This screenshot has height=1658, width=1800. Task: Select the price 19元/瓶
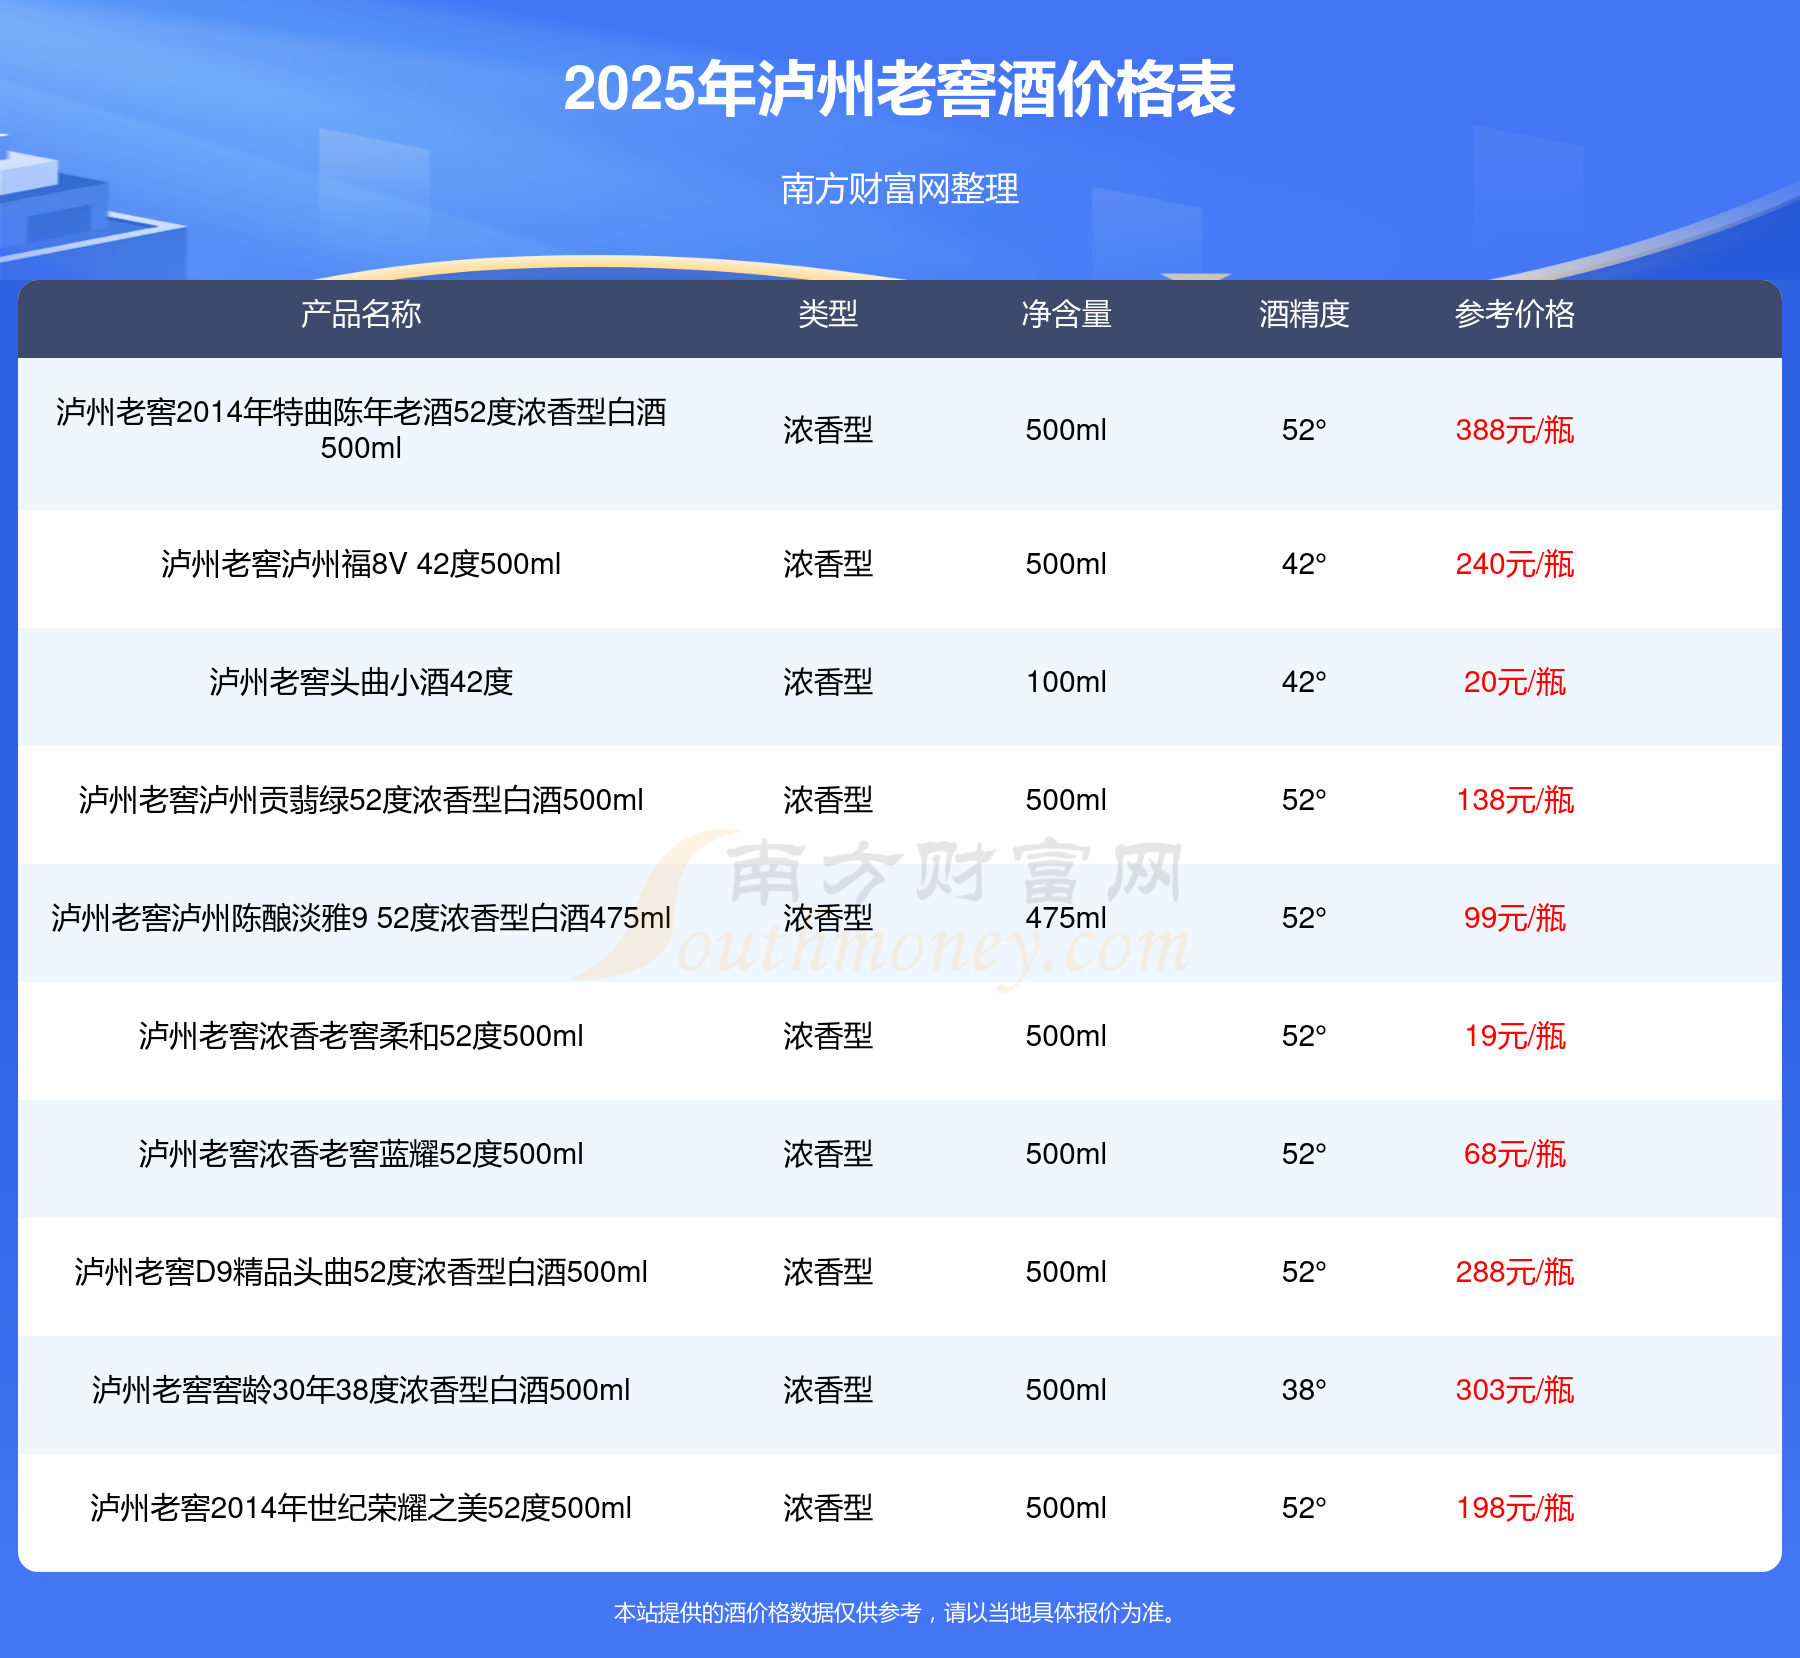1515,1036
